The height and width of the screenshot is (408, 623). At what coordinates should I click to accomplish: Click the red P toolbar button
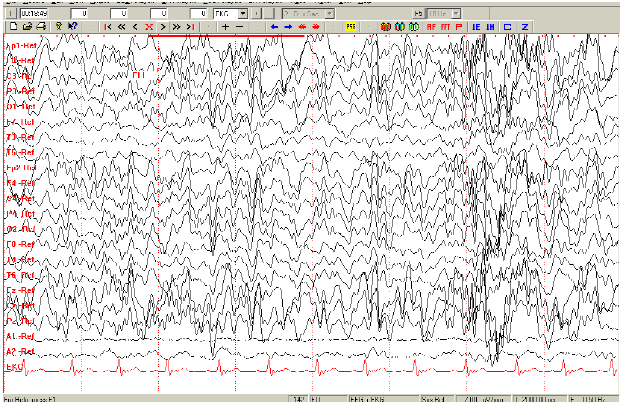click(x=459, y=27)
